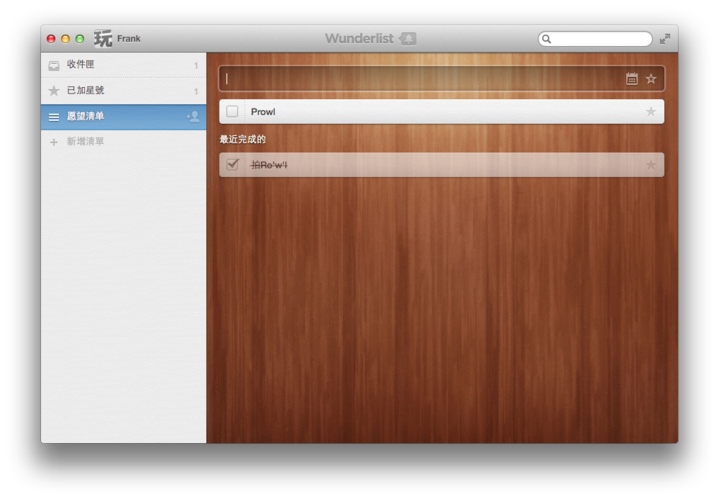Toggle the 最近完成的 section header
719x500 pixels.
click(243, 139)
